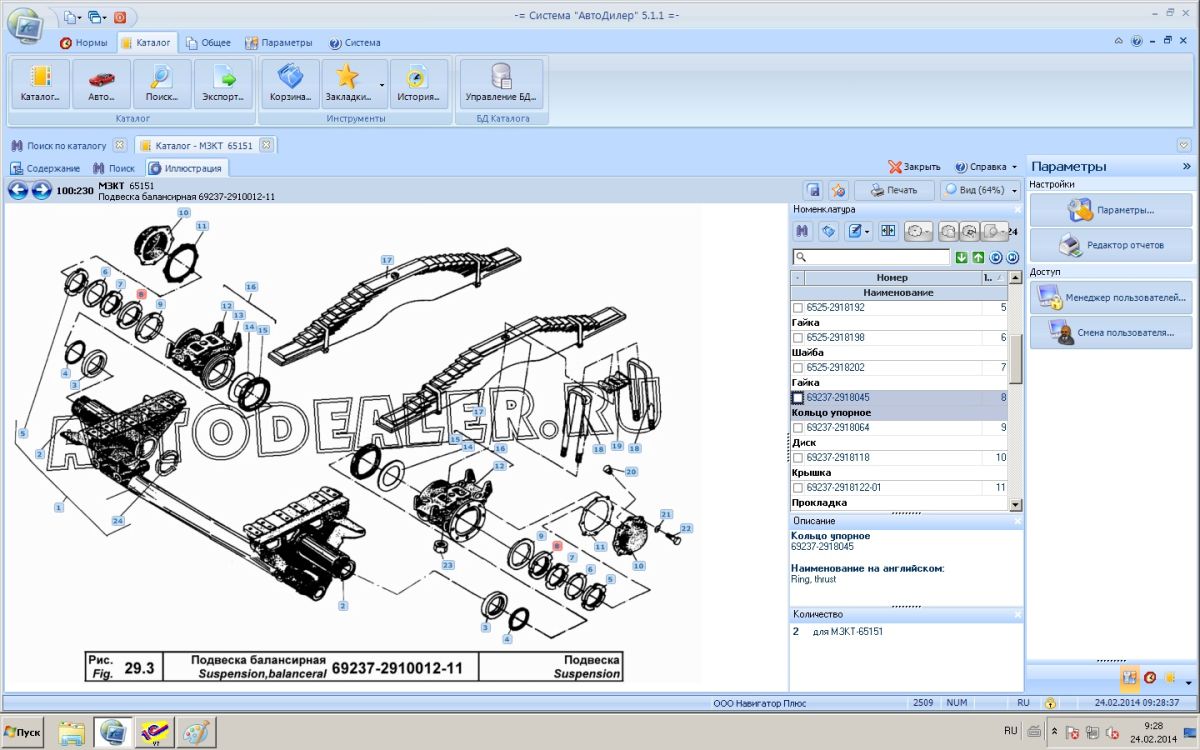Click the first blue round icon after search arrows
The image size is (1200, 750).
click(x=995, y=257)
